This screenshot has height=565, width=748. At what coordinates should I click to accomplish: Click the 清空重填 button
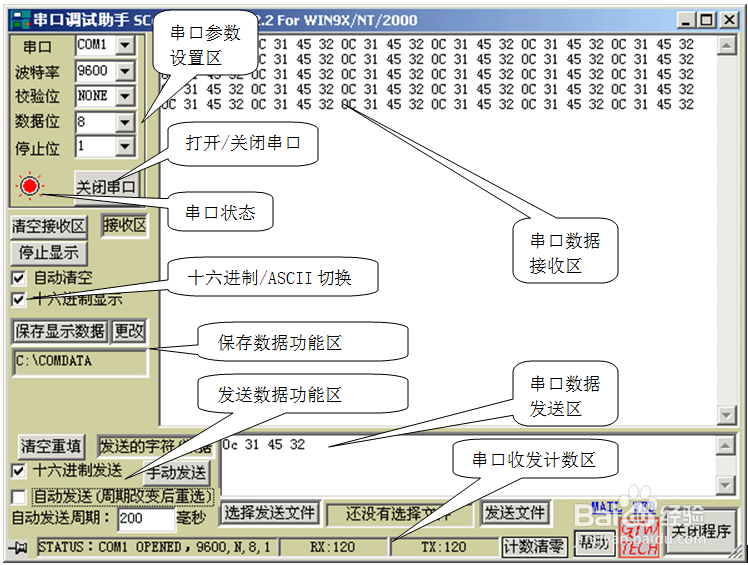click(51, 446)
